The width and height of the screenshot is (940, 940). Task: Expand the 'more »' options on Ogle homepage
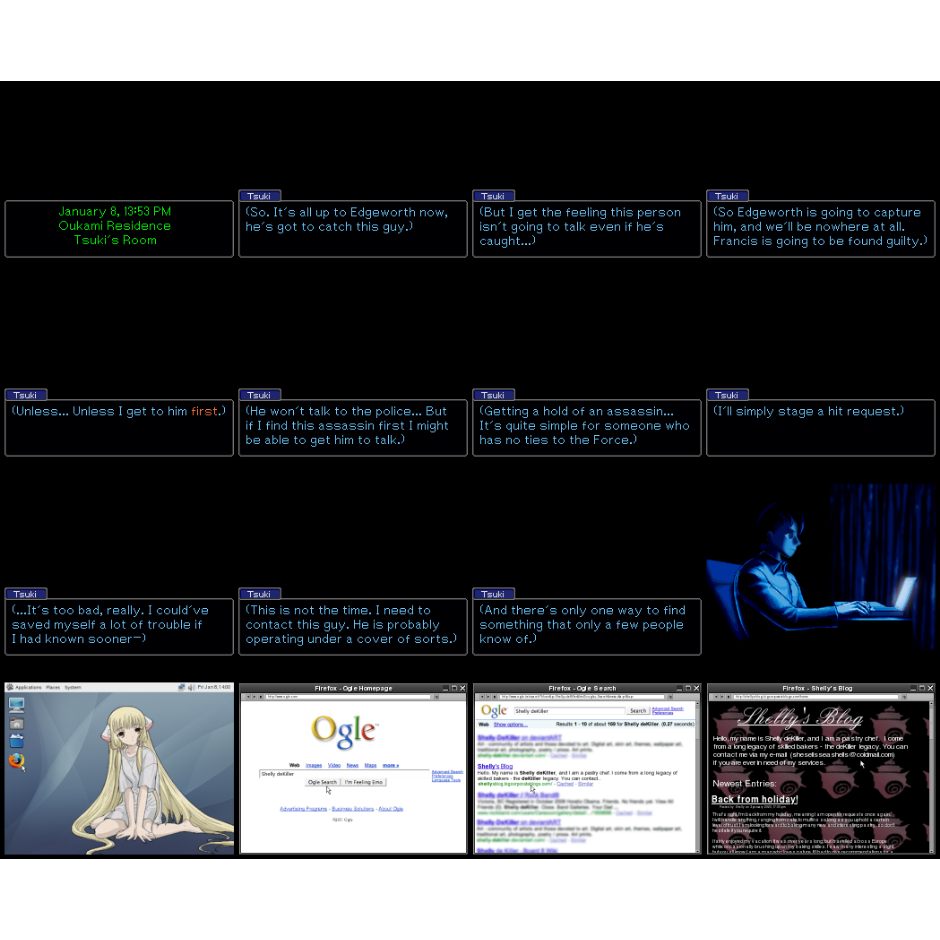click(x=391, y=764)
